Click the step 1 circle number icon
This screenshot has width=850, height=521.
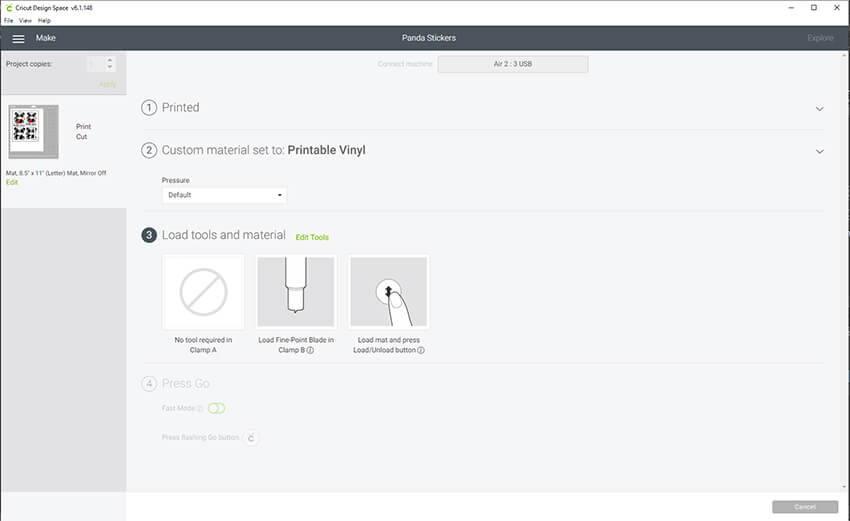click(x=149, y=108)
